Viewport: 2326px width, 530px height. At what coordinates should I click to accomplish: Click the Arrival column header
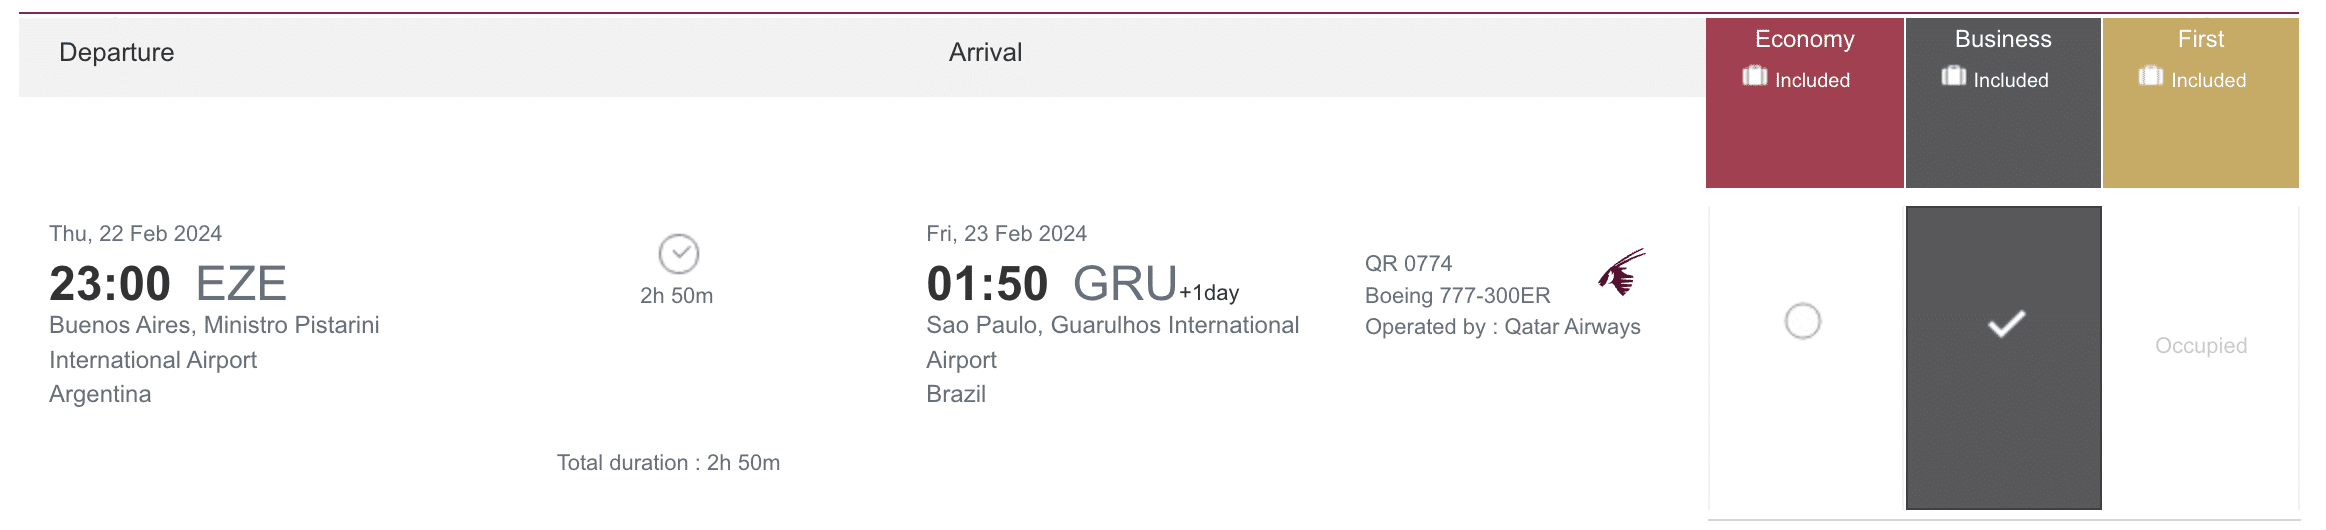coord(985,53)
